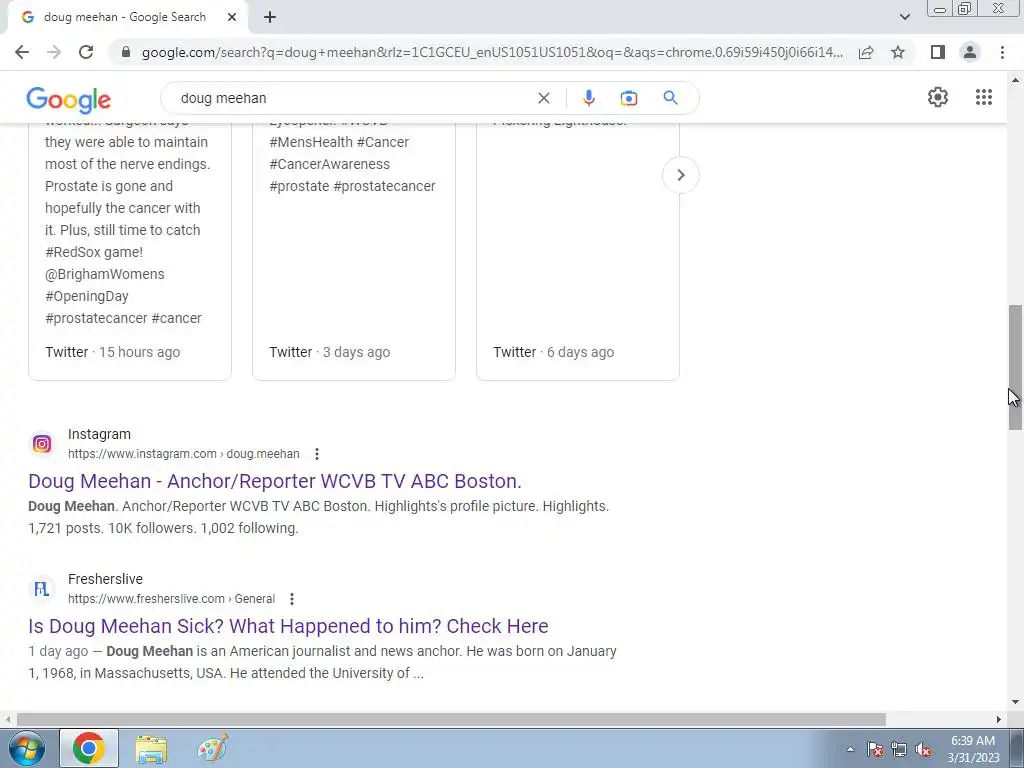
Task: Open the Chrome profile avatar menu
Action: coord(970,52)
